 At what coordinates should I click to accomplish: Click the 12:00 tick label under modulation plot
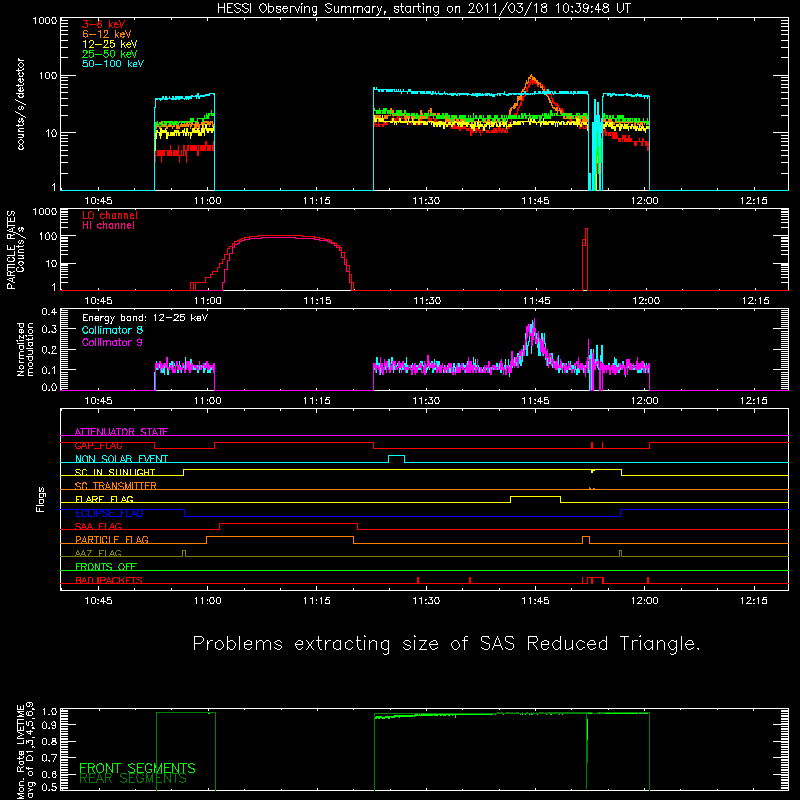pos(644,401)
